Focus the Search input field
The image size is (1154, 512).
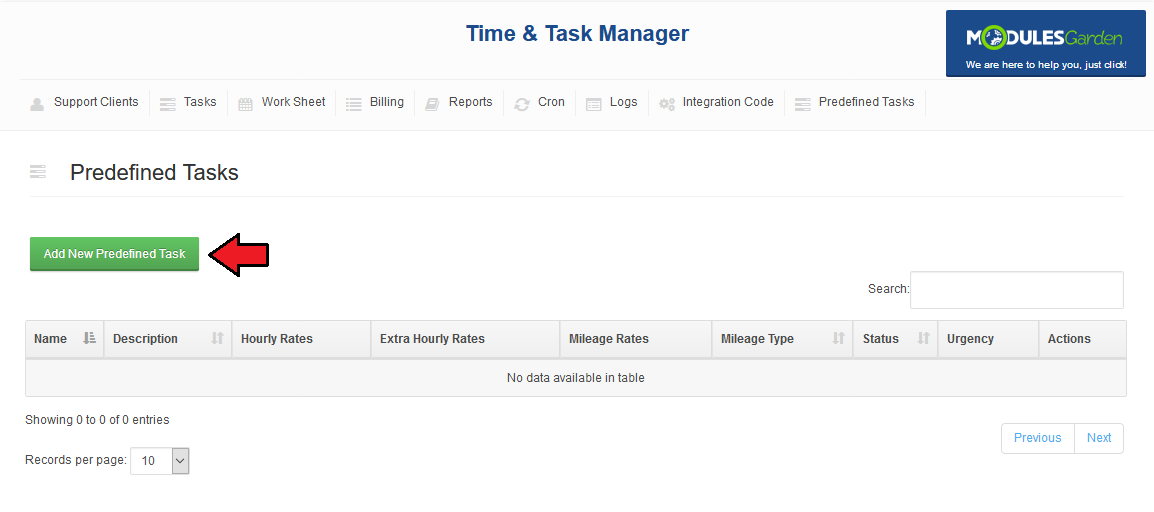coord(1016,289)
